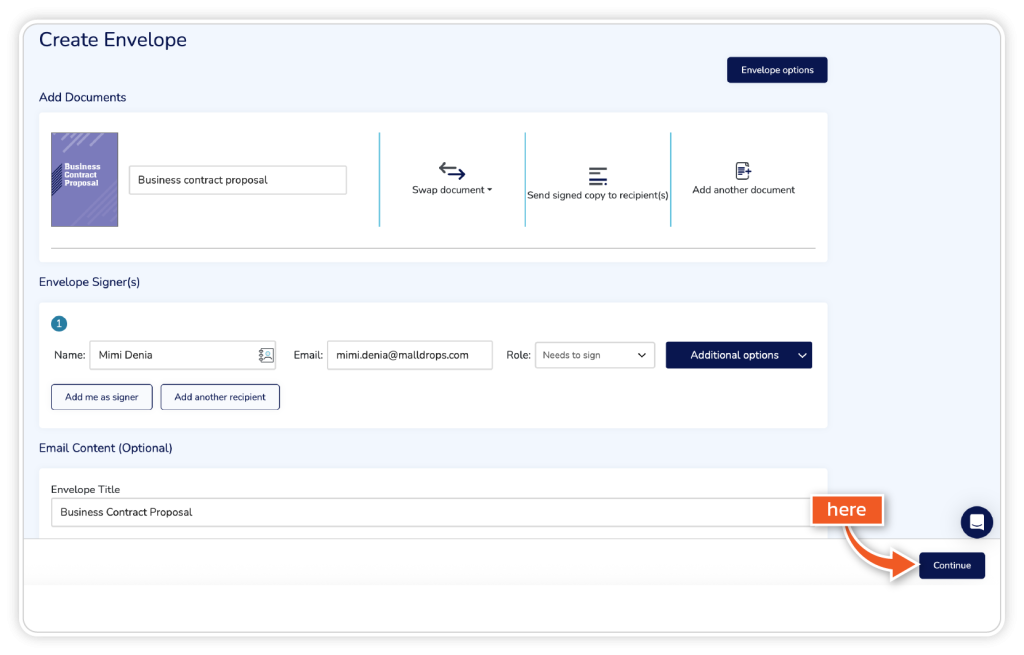Image resolution: width=1024 pixels, height=655 pixels.
Task: Open contacts picker icon in Name field
Action: point(266,355)
